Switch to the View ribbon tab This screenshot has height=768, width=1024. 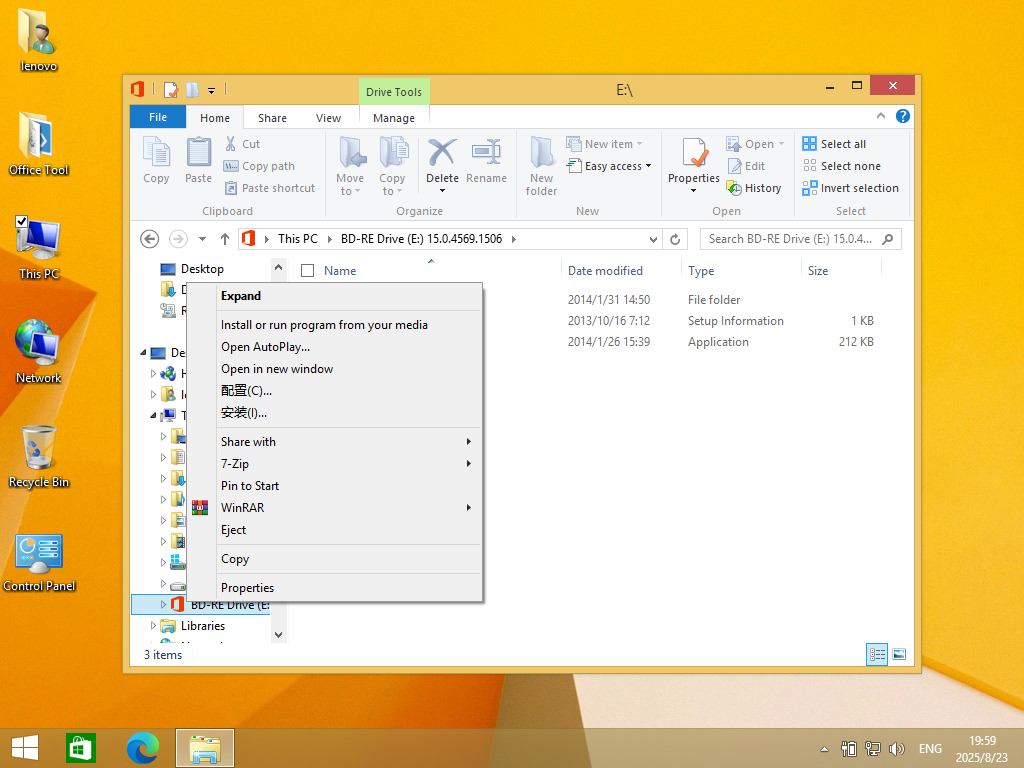click(x=328, y=118)
